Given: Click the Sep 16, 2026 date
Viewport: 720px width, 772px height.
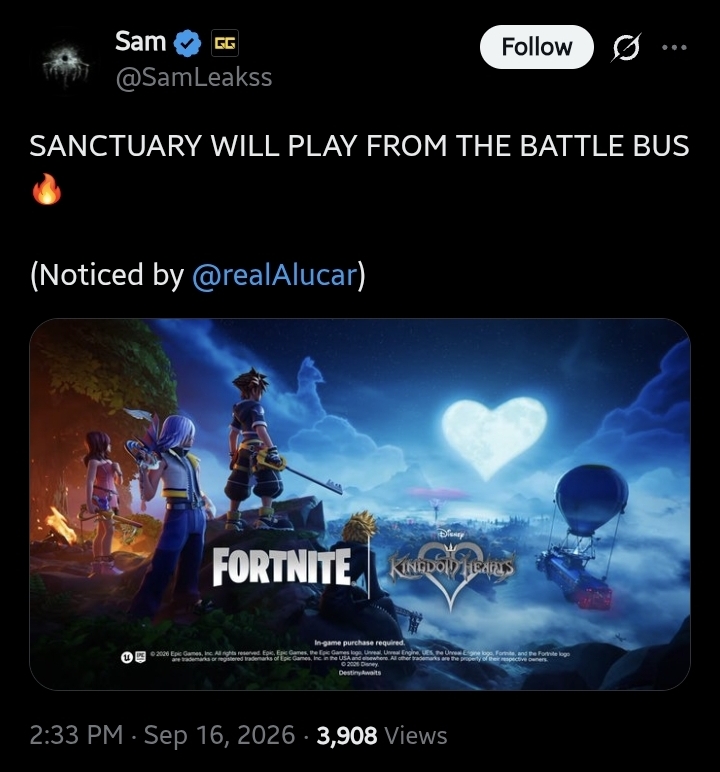Looking at the screenshot, I should [x=220, y=735].
